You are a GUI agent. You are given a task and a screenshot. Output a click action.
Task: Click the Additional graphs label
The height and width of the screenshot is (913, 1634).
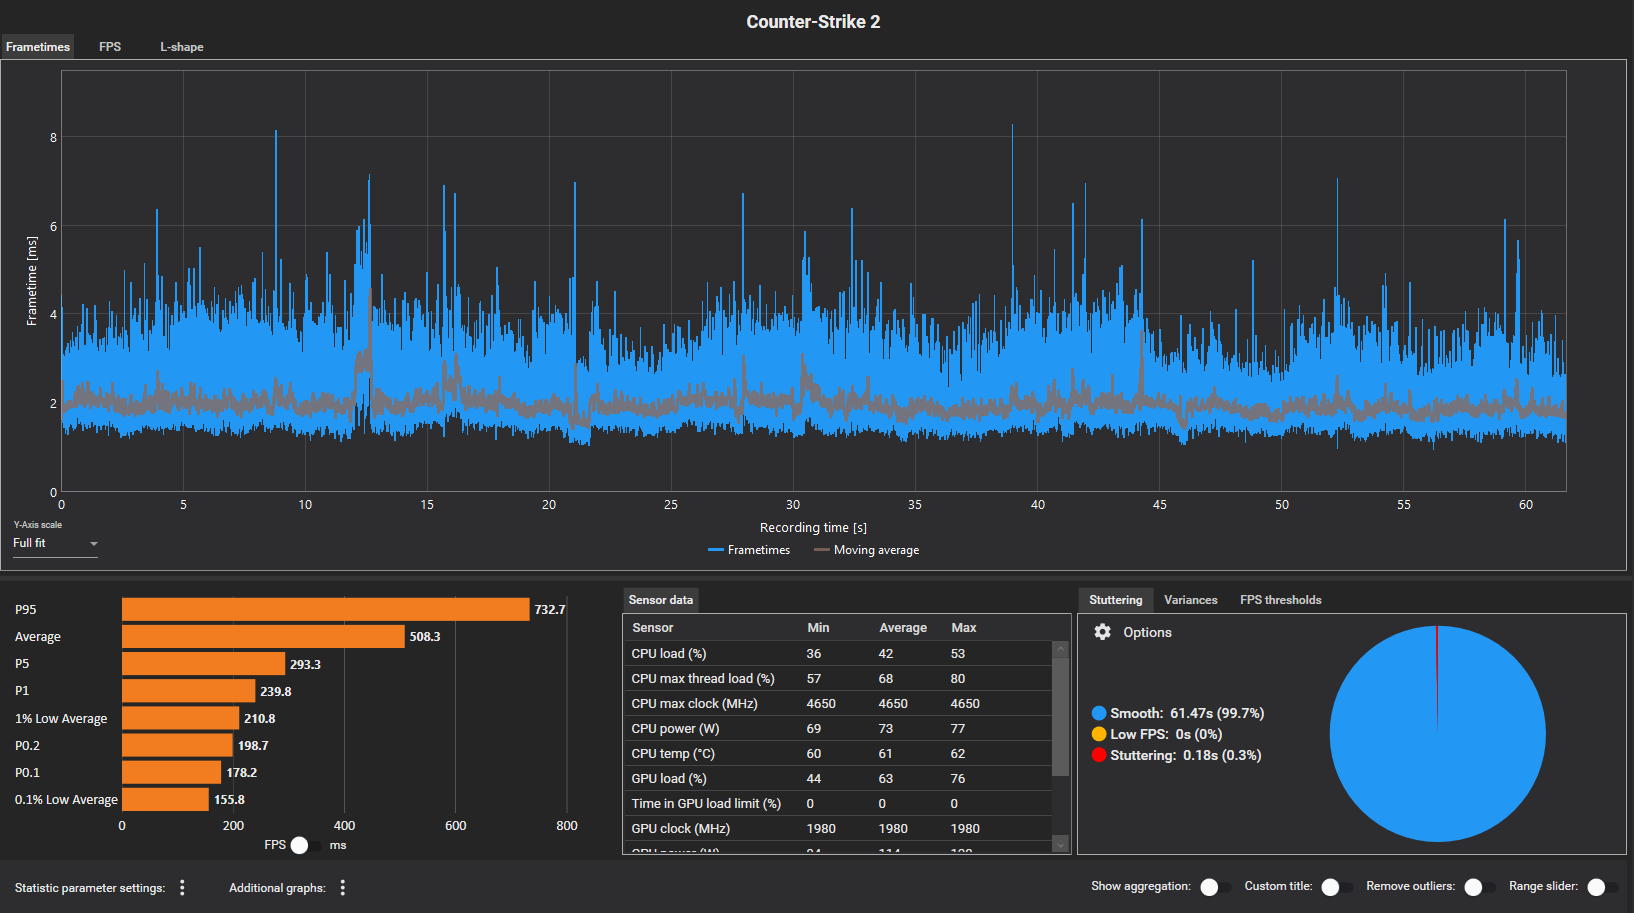[x=277, y=888]
